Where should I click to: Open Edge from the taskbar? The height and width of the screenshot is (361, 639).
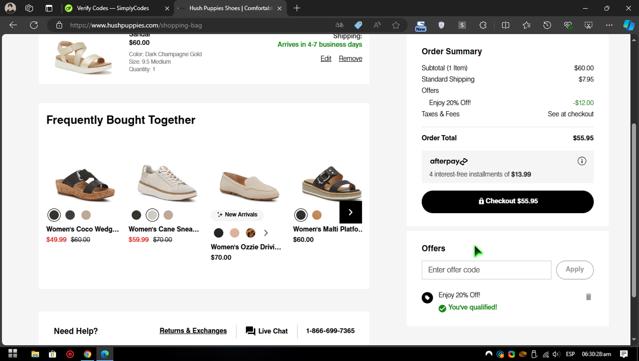click(x=105, y=354)
